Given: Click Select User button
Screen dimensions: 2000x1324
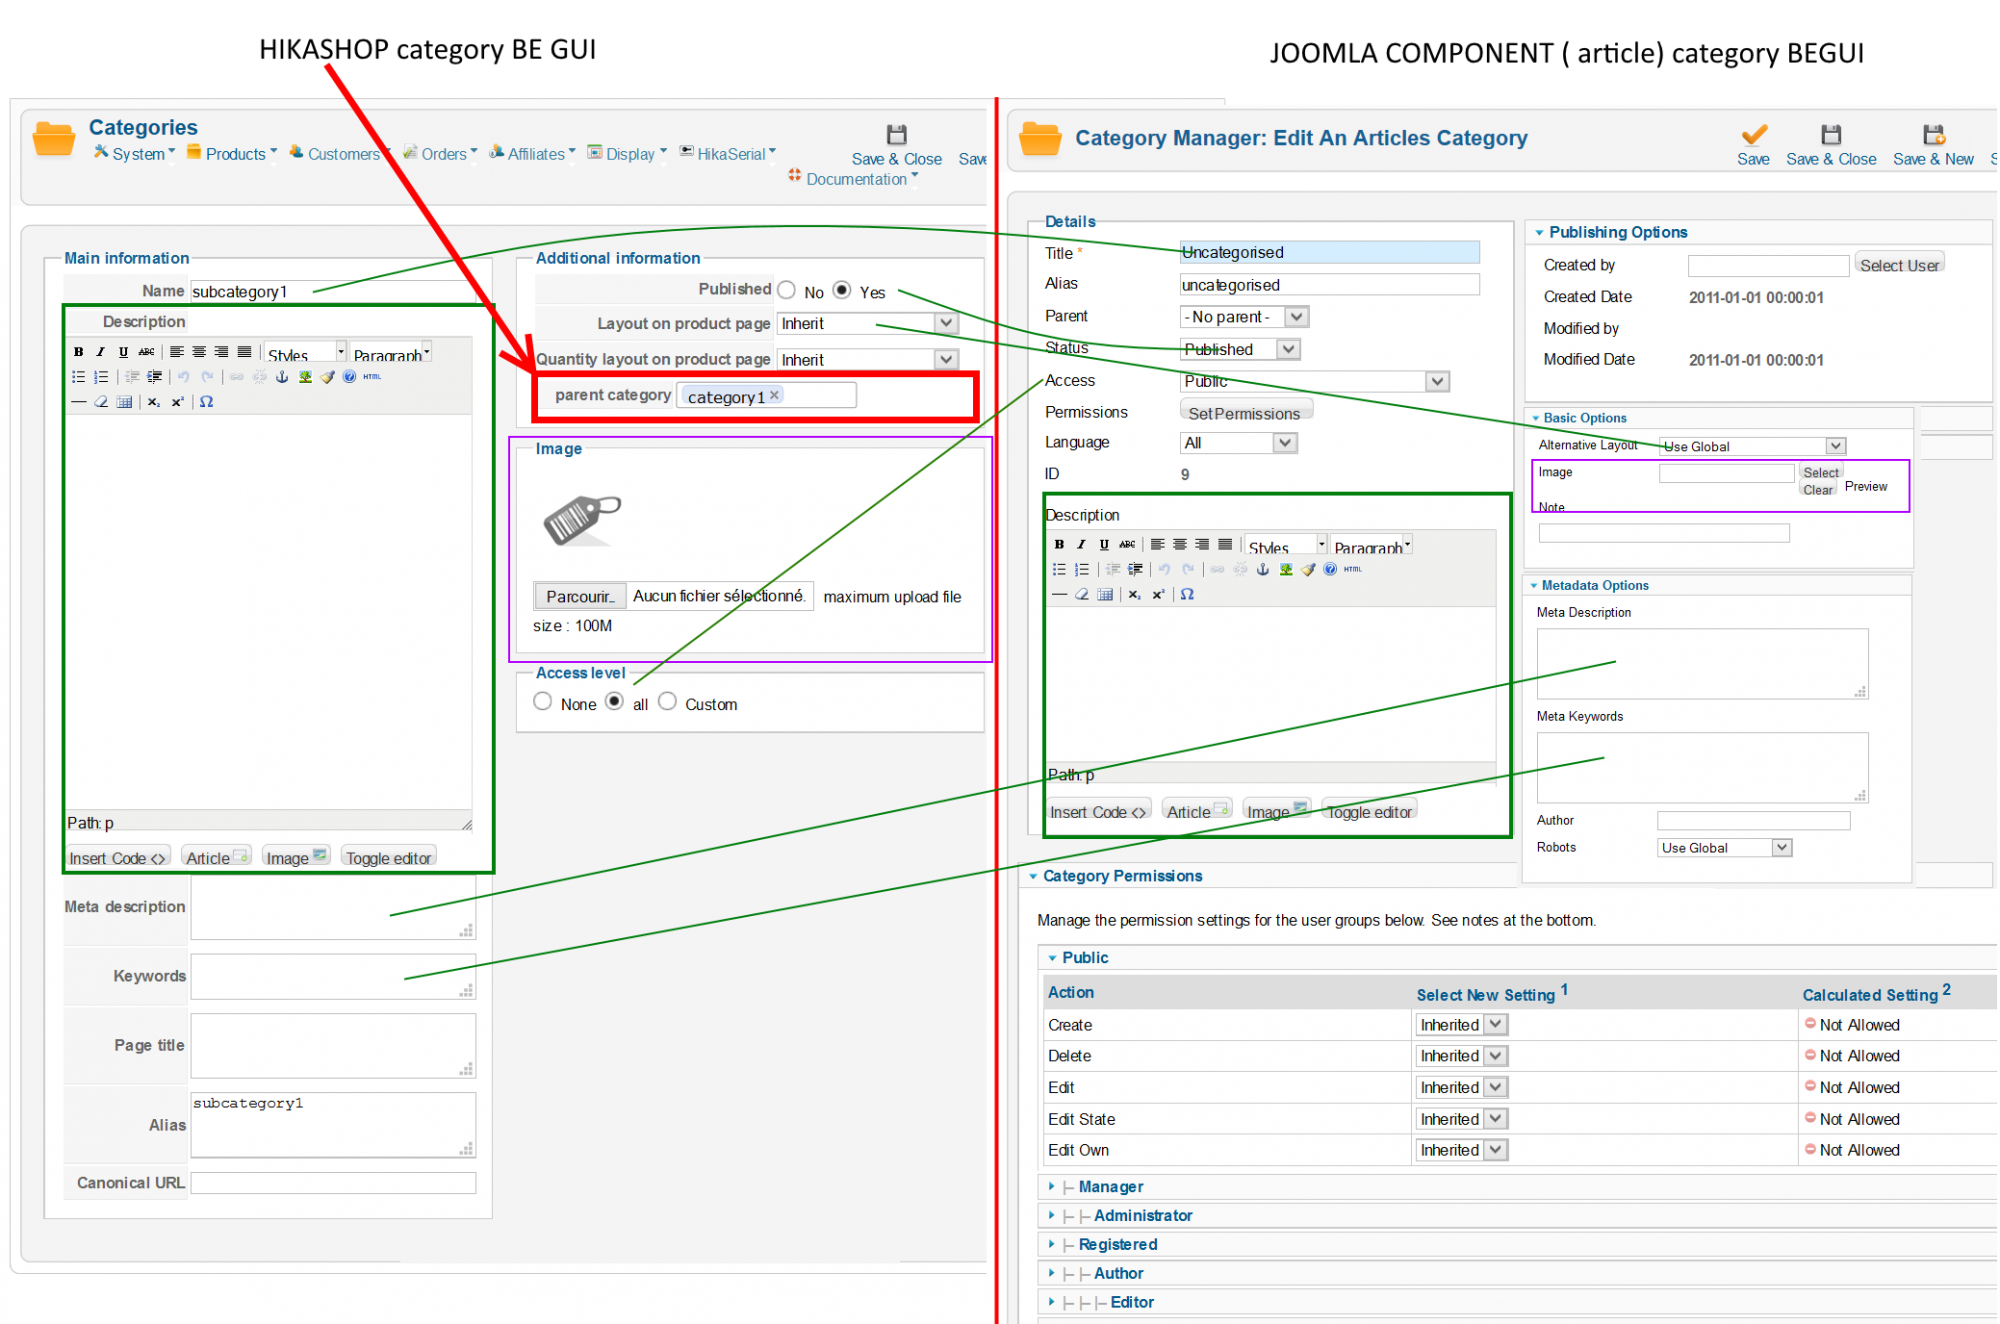Looking at the screenshot, I should pyautogui.click(x=1899, y=265).
